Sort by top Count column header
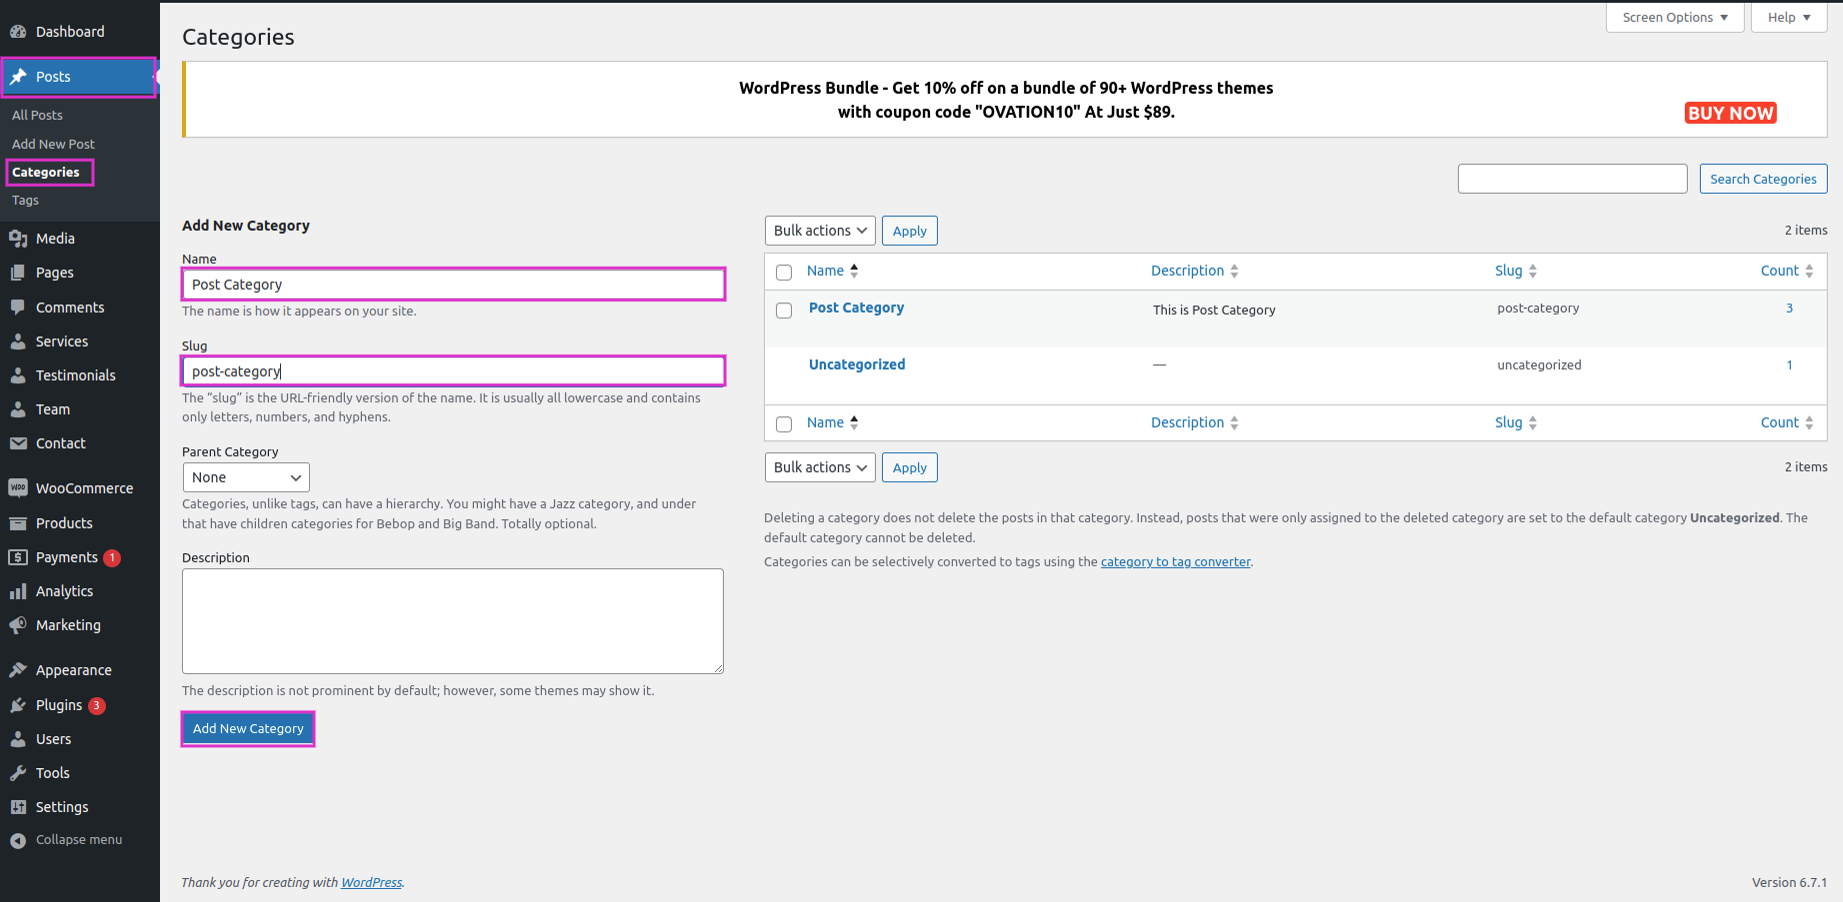This screenshot has height=902, width=1843. coord(1787,271)
